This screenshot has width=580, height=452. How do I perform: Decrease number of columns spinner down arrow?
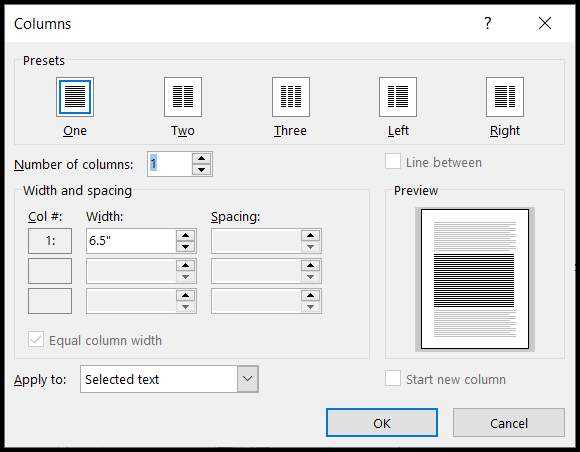(x=202, y=170)
